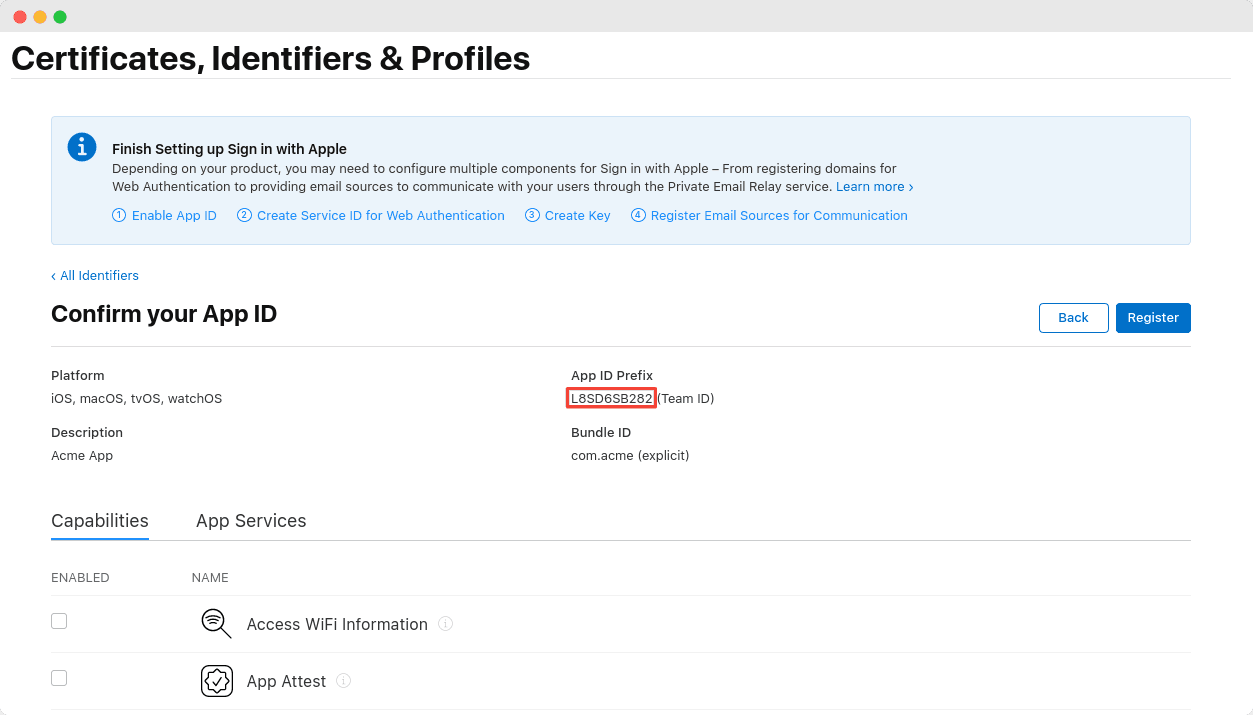Click the NAME column header
1253x715 pixels.
click(x=210, y=578)
